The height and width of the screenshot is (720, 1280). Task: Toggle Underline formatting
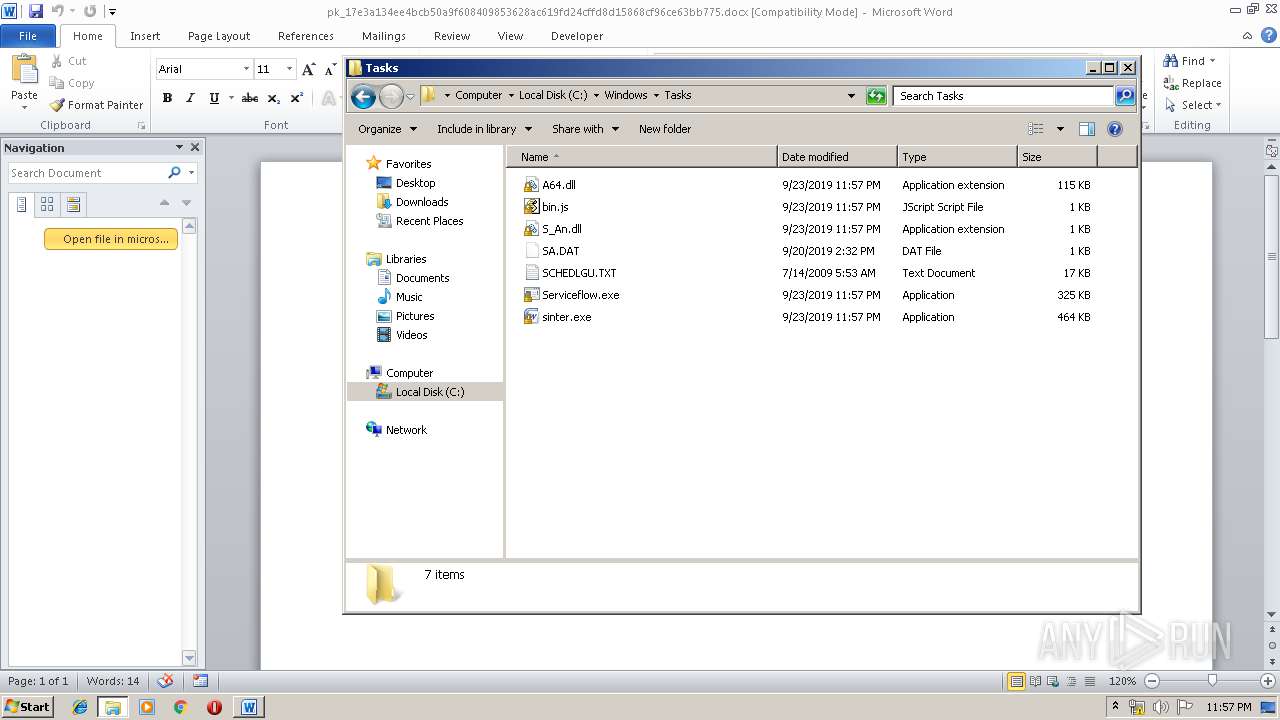214,98
